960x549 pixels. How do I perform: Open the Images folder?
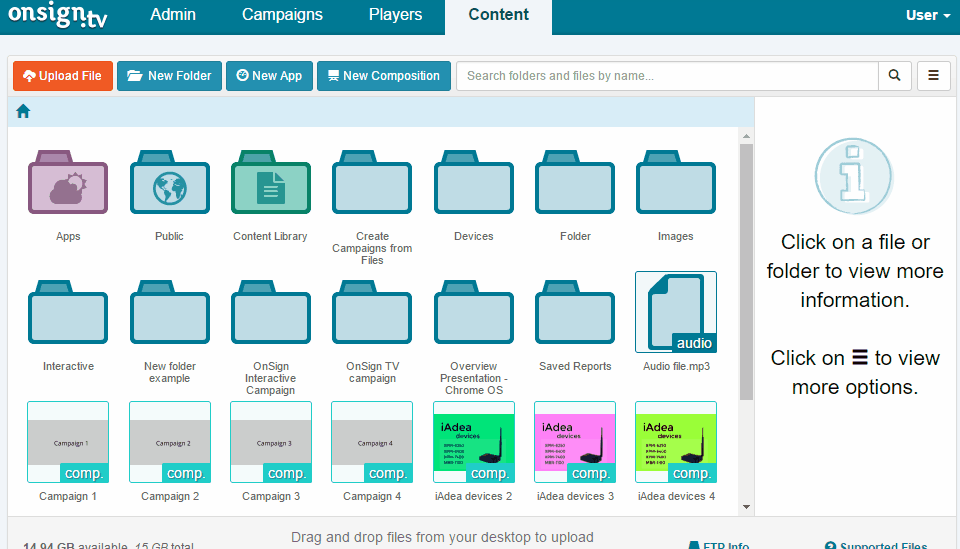tap(675, 182)
